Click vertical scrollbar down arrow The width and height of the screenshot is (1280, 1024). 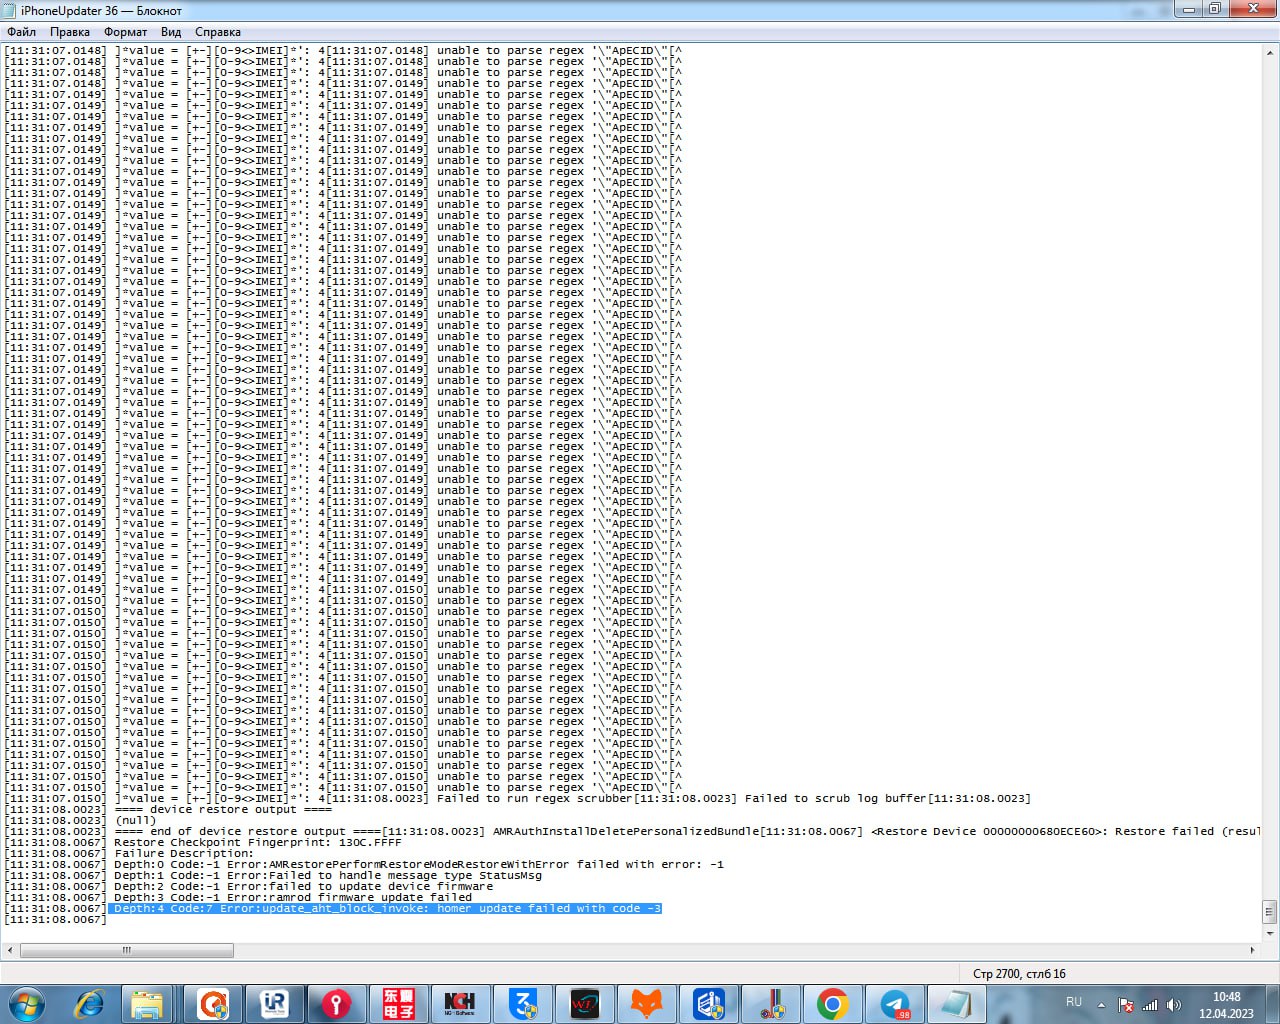click(1270, 933)
